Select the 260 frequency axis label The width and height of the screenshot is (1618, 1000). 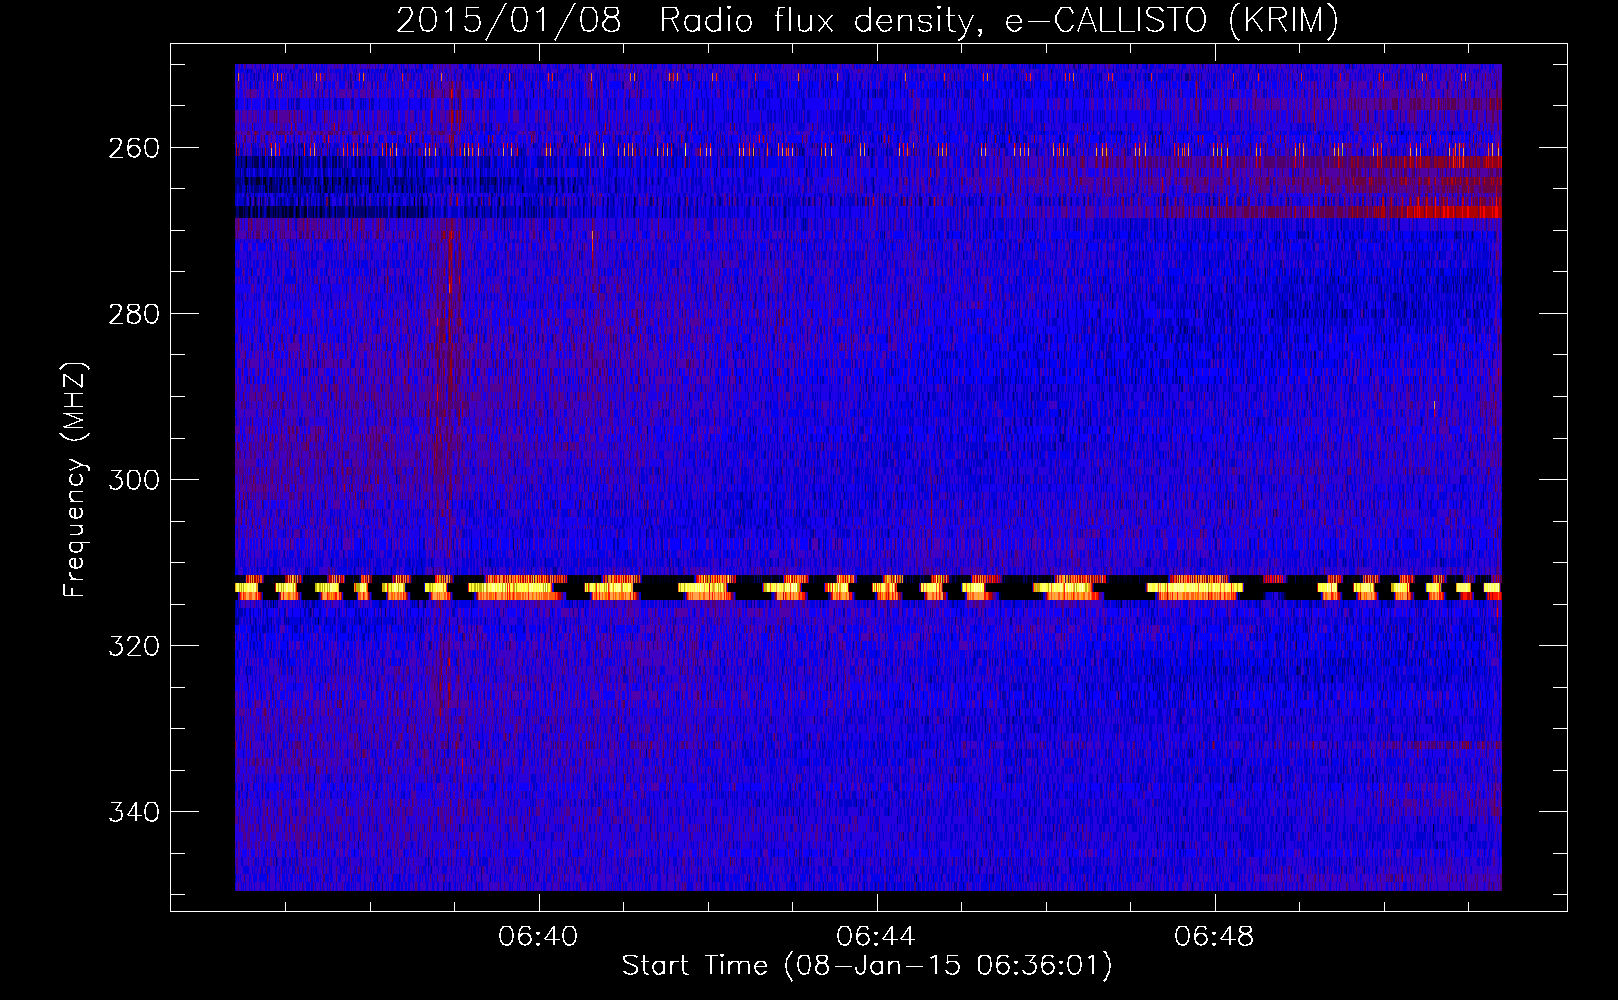pos(133,148)
